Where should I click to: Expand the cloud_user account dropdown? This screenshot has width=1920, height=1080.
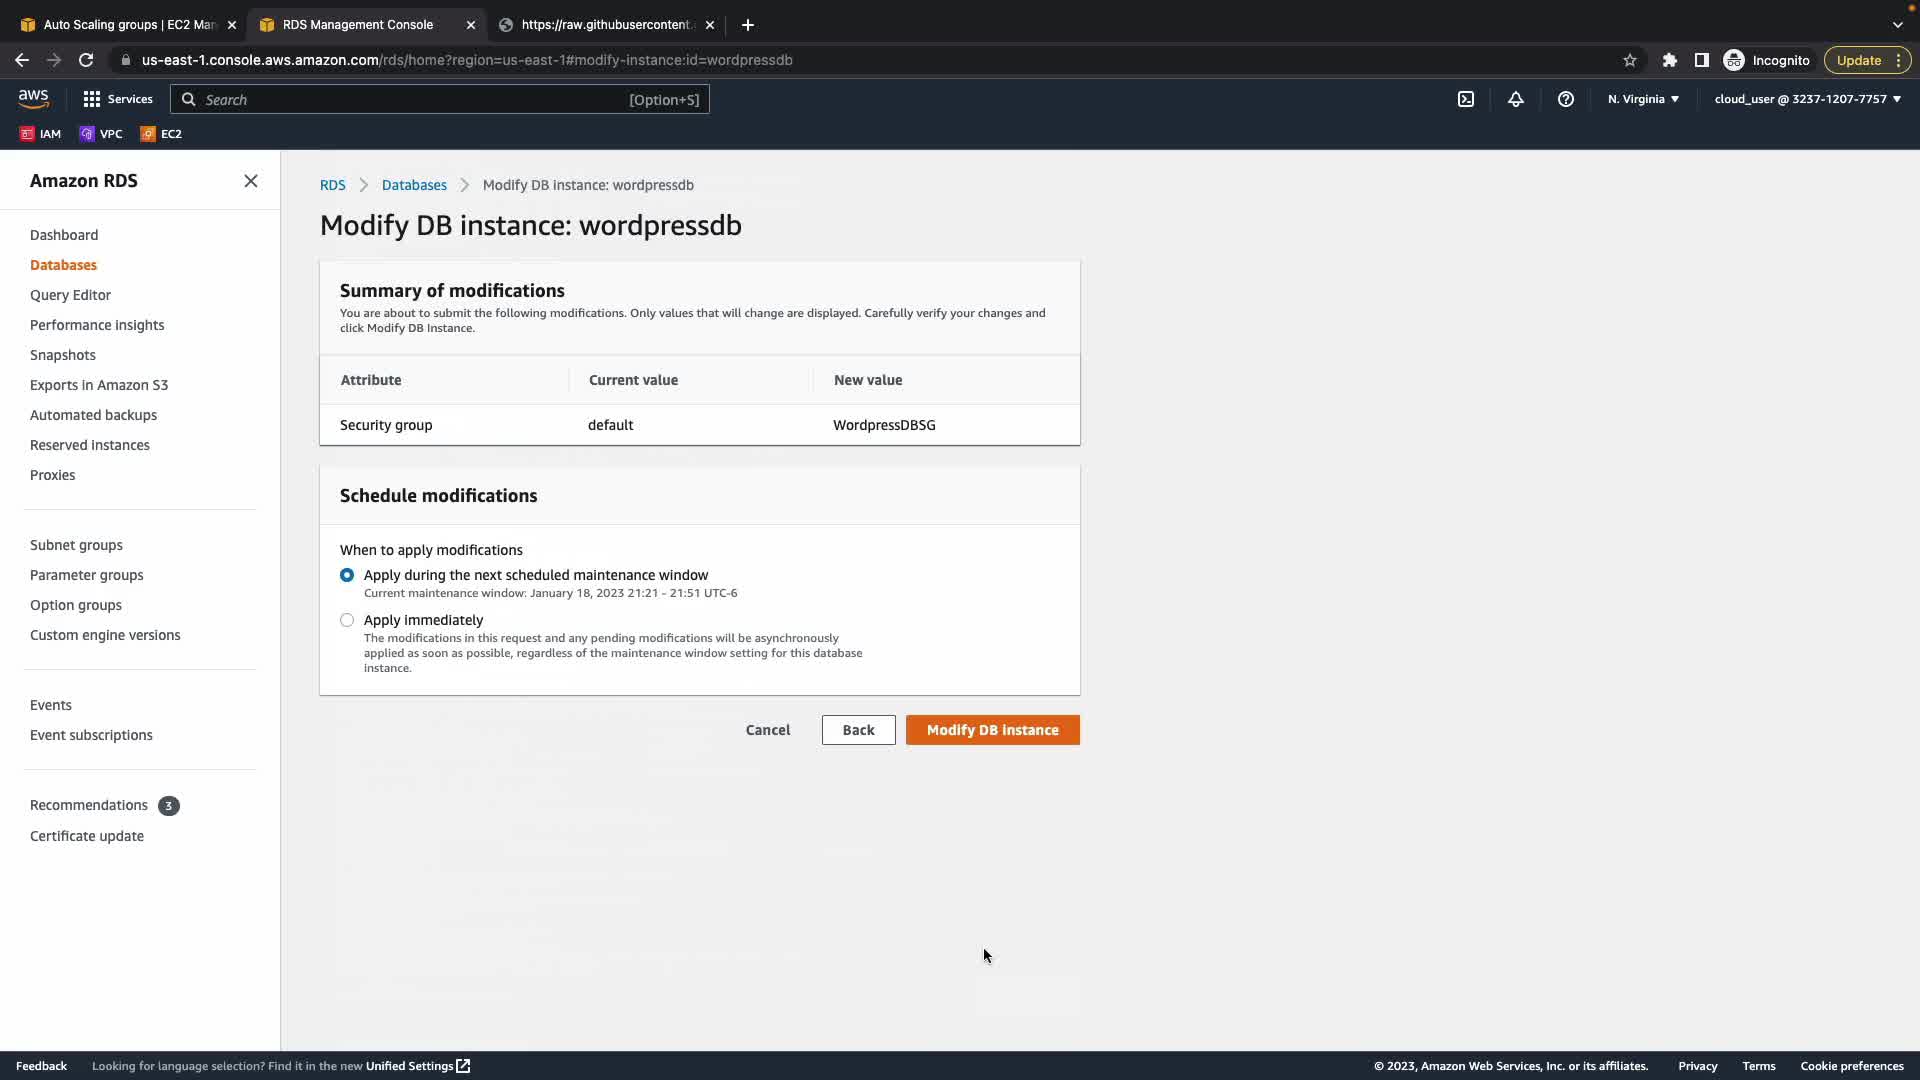(x=1807, y=99)
